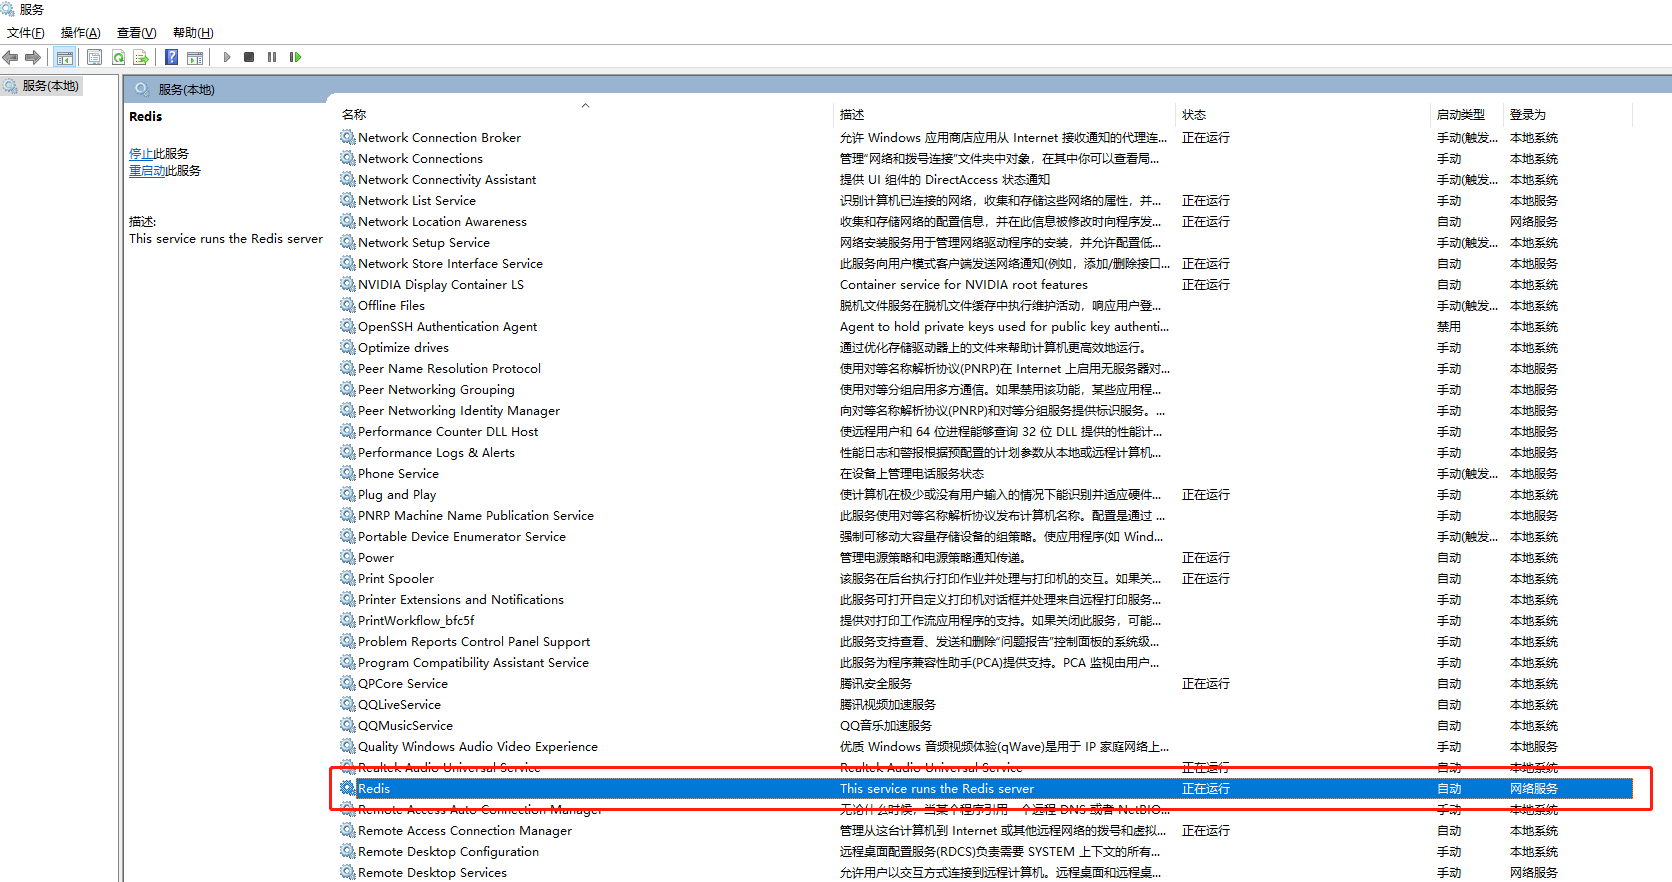
Task: Sort by the 描述 column header
Action: point(852,114)
